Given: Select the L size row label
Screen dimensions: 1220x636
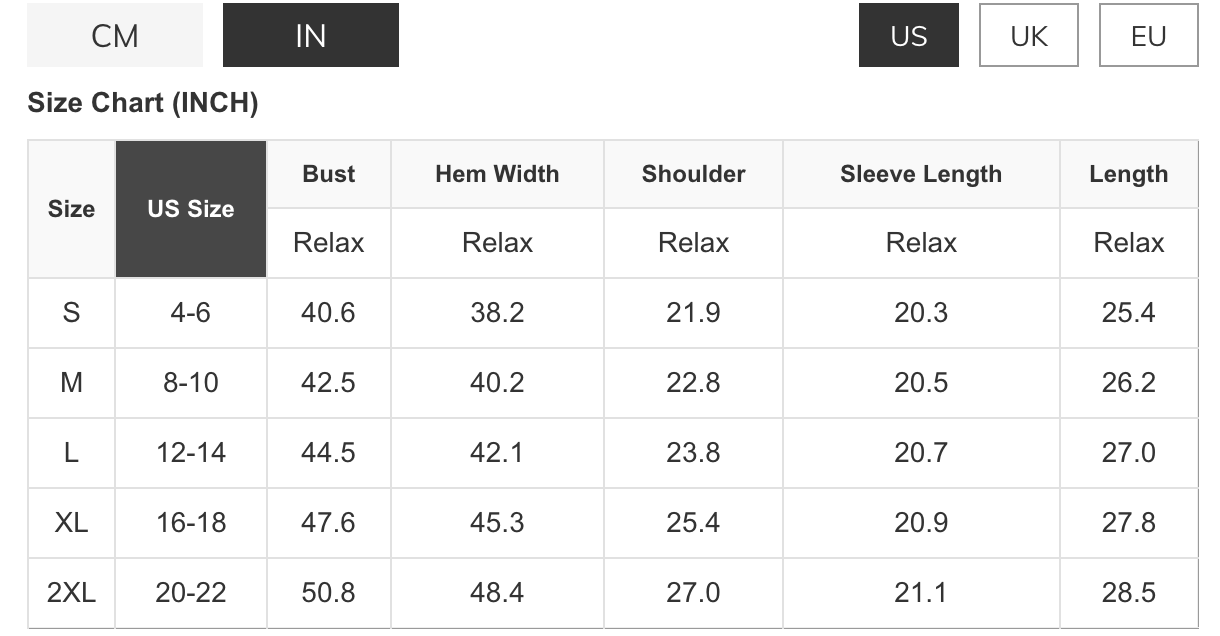Looking at the screenshot, I should click(71, 453).
